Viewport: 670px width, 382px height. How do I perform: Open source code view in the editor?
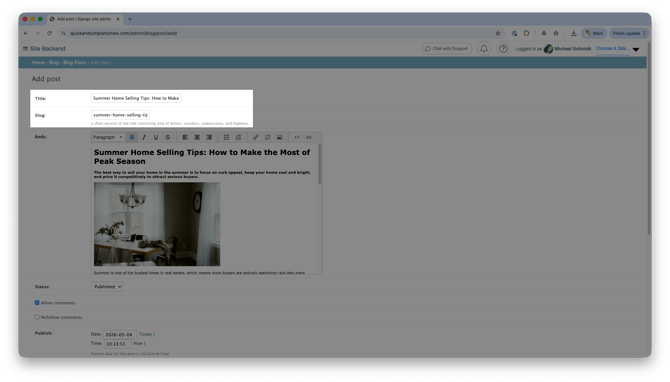coord(297,137)
